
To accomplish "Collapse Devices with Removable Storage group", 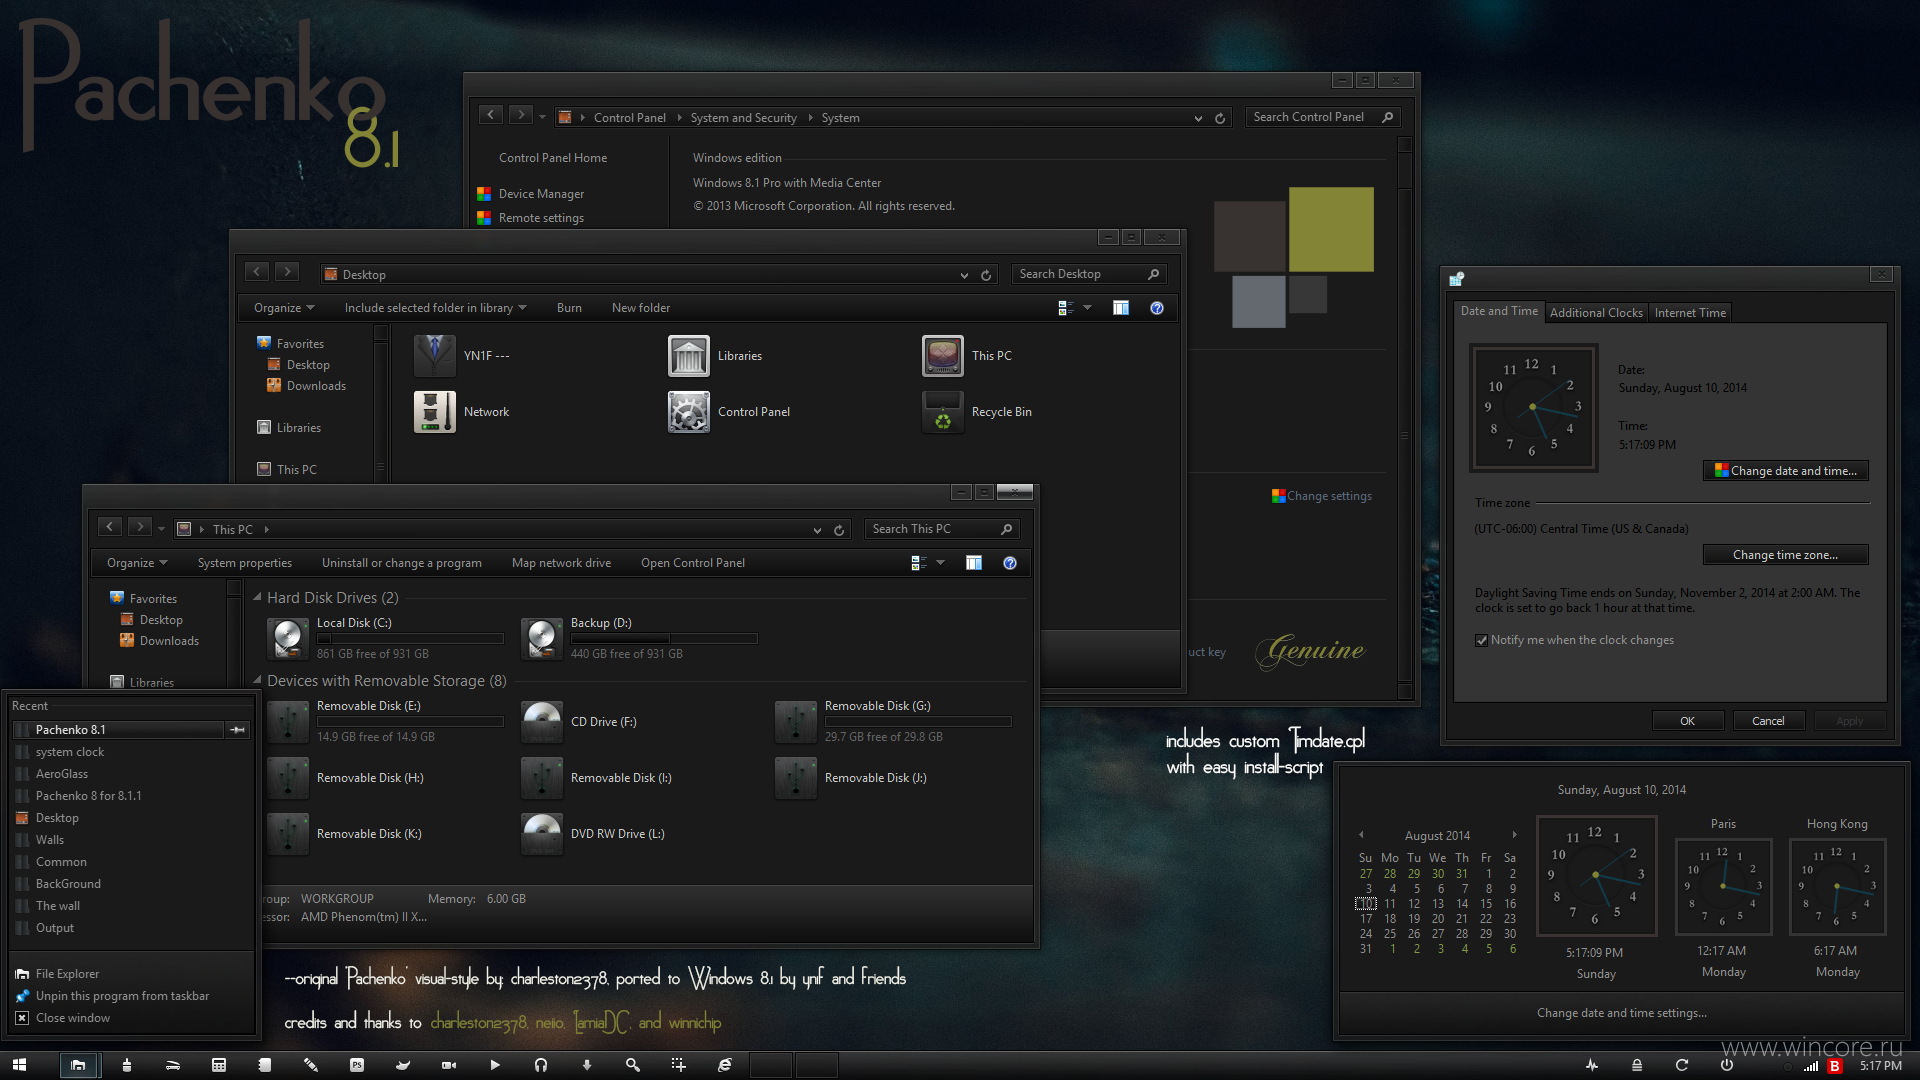I will pos(257,681).
